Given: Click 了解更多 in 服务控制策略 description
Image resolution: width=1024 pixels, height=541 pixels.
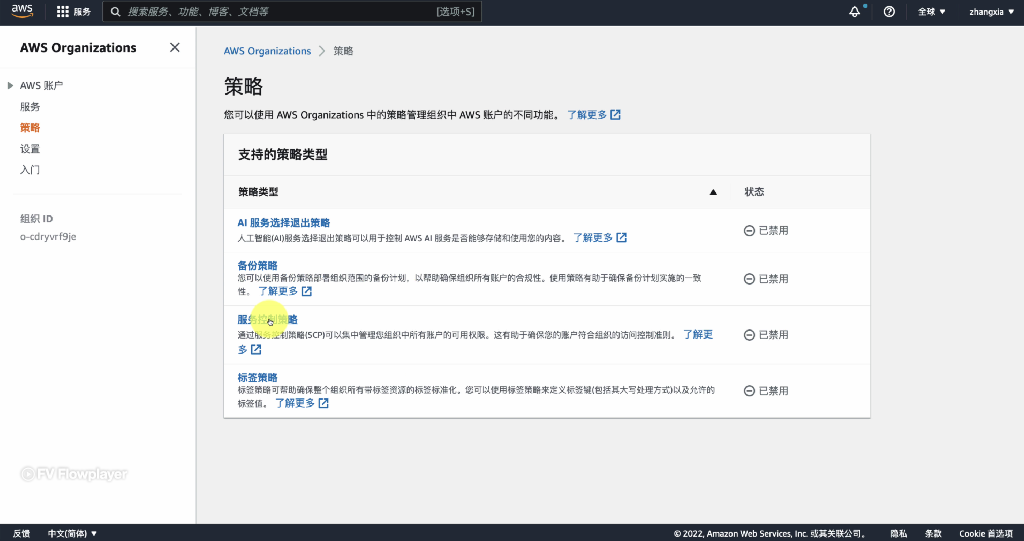Looking at the screenshot, I should point(698,335).
